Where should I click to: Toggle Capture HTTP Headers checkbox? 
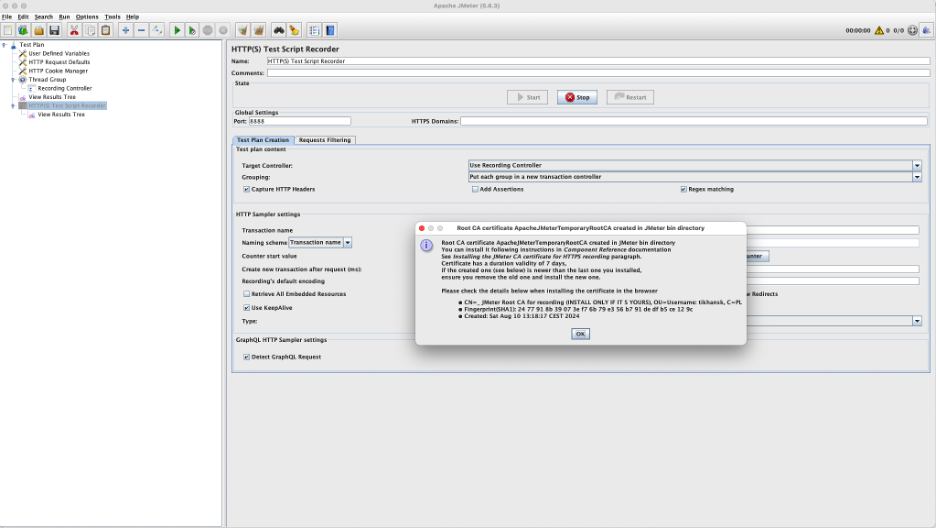point(247,189)
